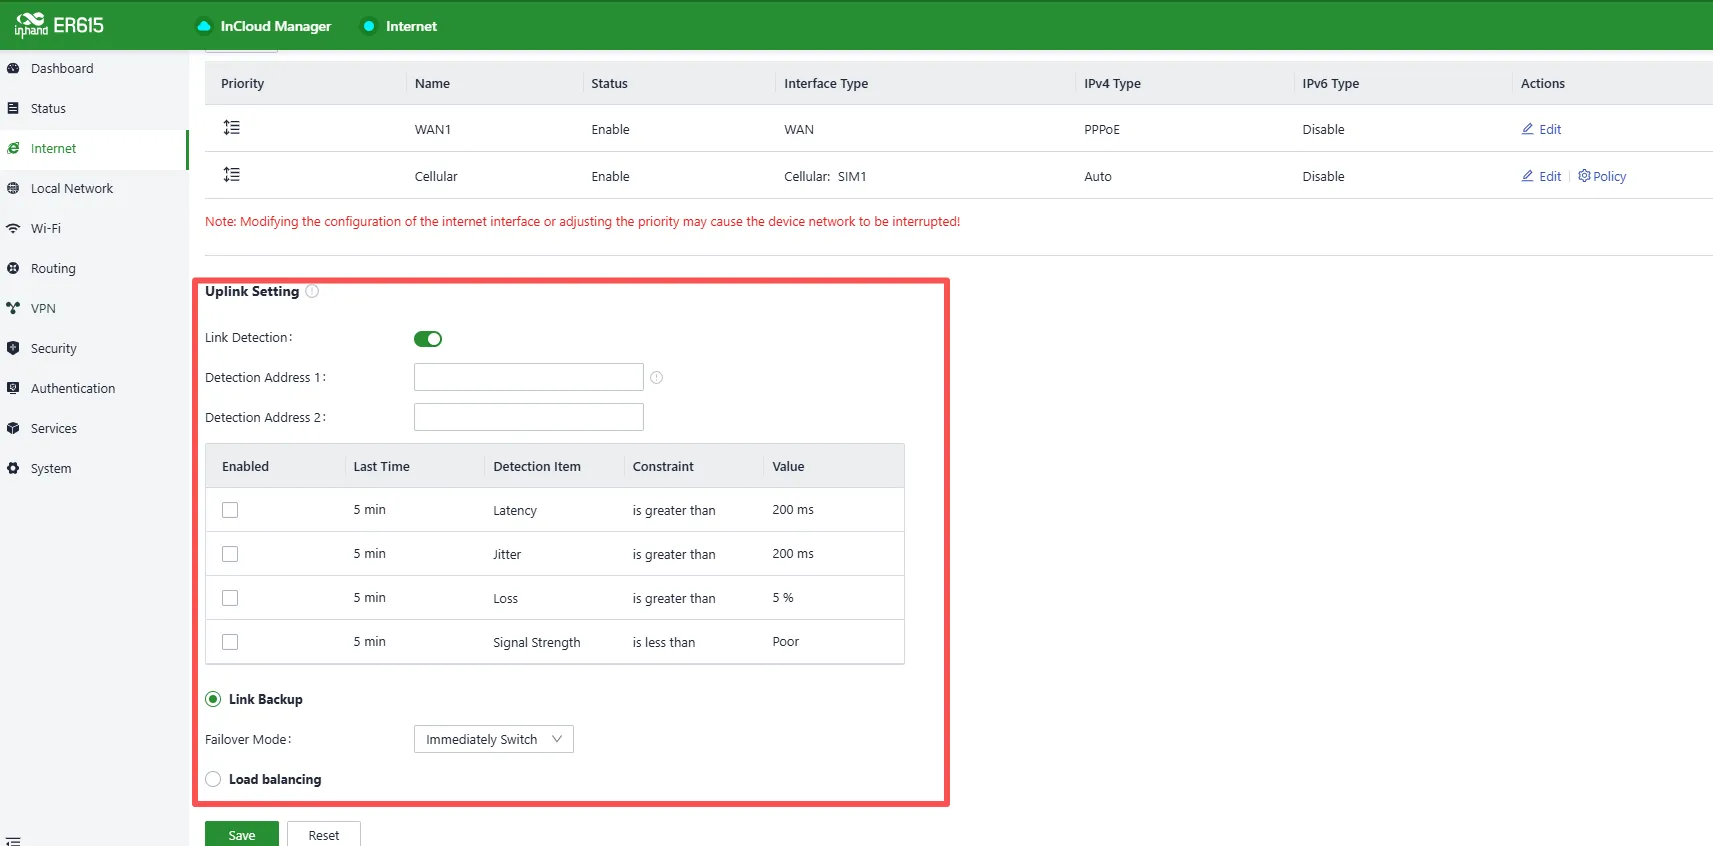Collapse the sidebar with the bottom menu icon
The image size is (1713, 846).
(x=13, y=841)
